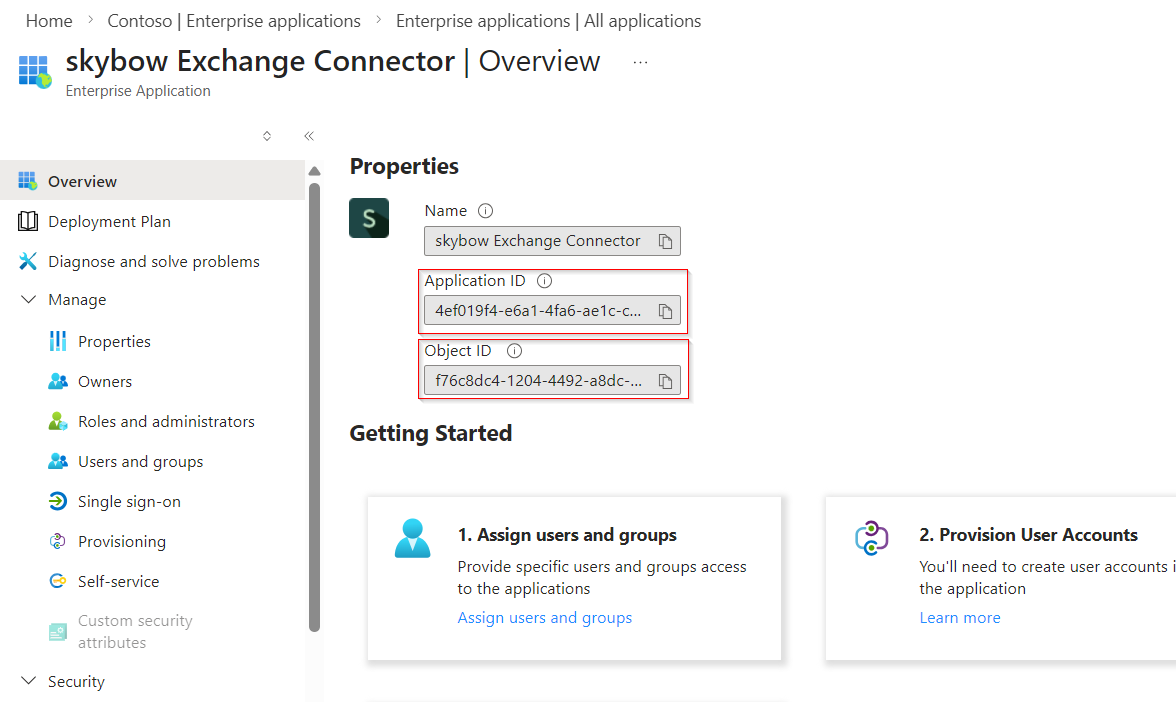The height and width of the screenshot is (702, 1176).
Task: Open Self-service settings
Action: tap(117, 580)
